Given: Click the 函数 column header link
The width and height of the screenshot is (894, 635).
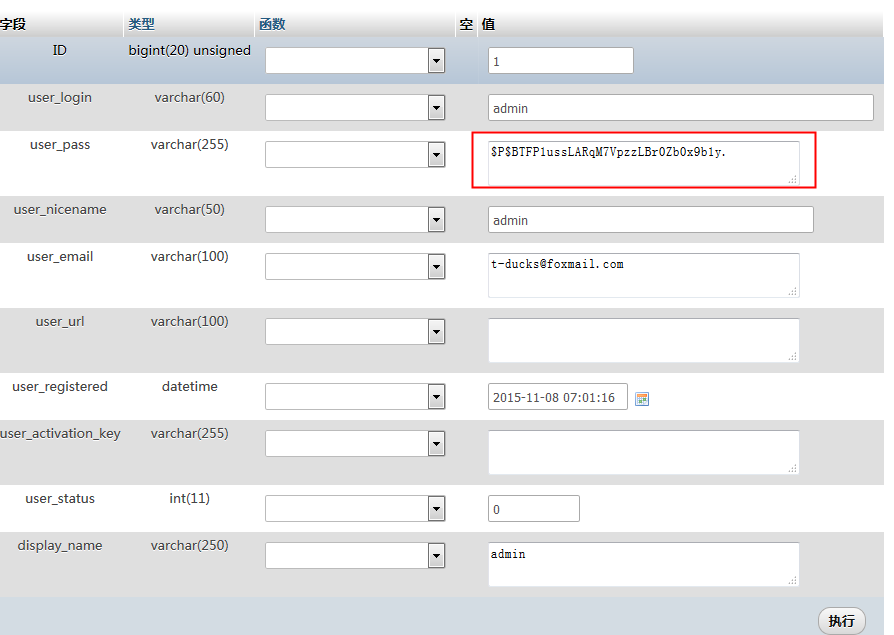Looking at the screenshot, I should (272, 24).
